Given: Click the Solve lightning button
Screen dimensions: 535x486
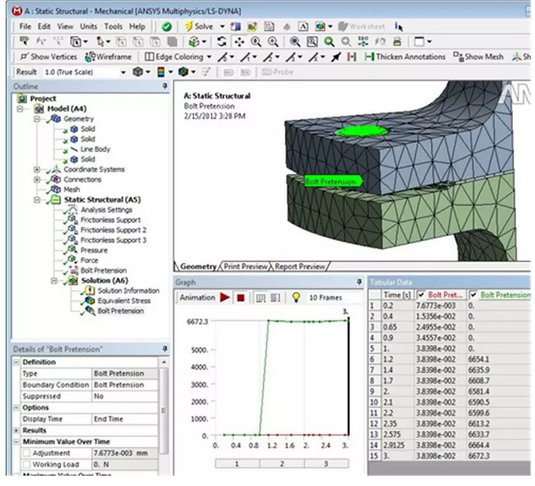Looking at the screenshot, I should (199, 26).
